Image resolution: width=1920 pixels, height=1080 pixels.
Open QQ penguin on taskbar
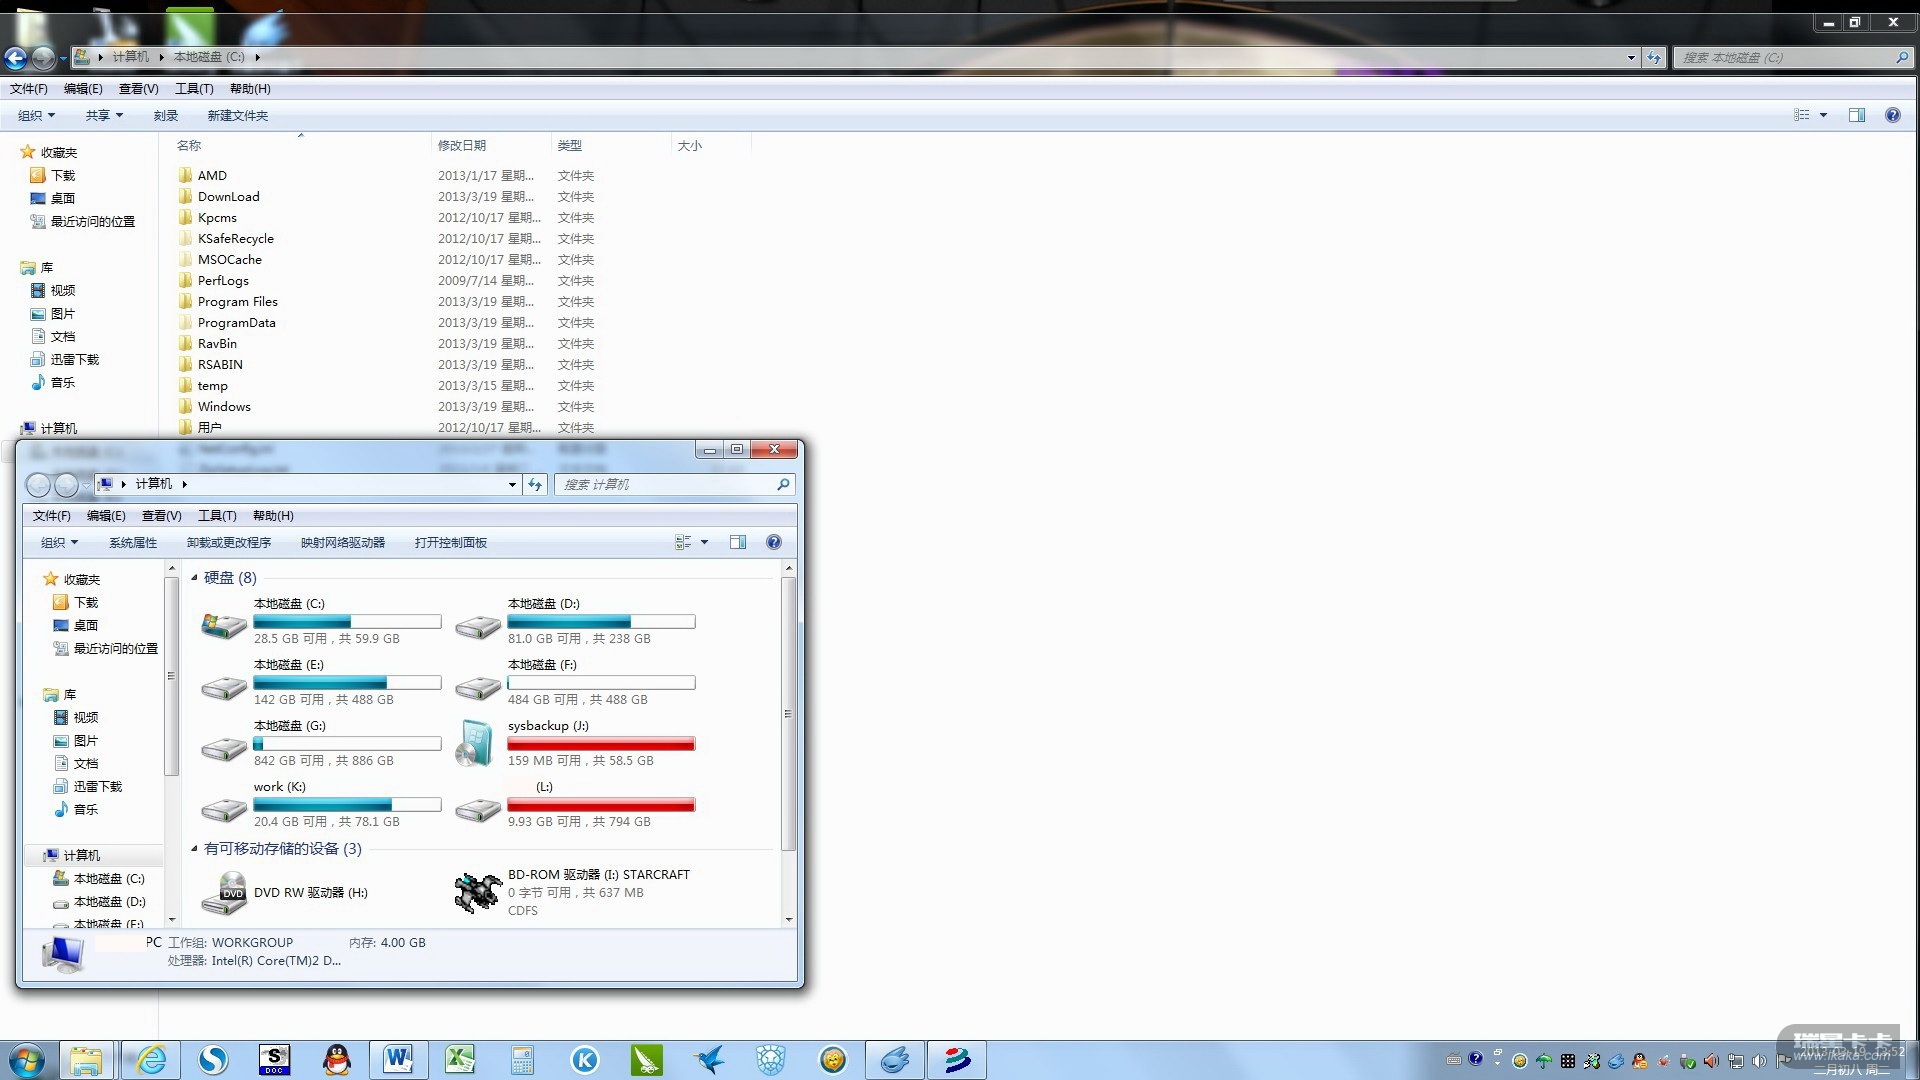tap(337, 1059)
